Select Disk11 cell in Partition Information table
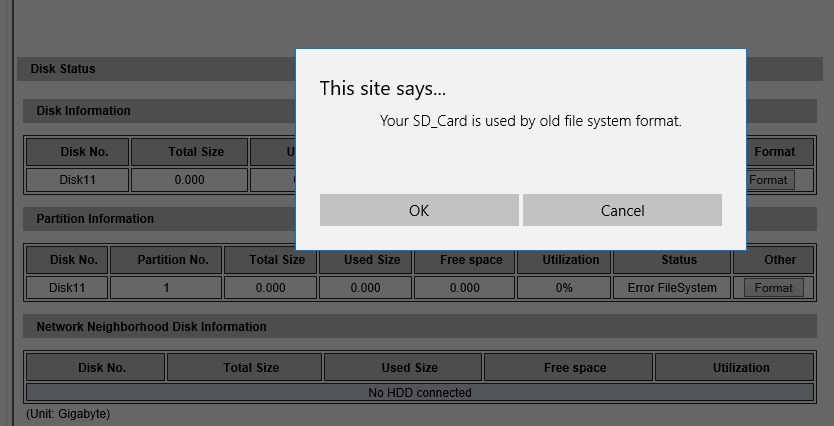Image resolution: width=834 pixels, height=426 pixels. point(67,288)
